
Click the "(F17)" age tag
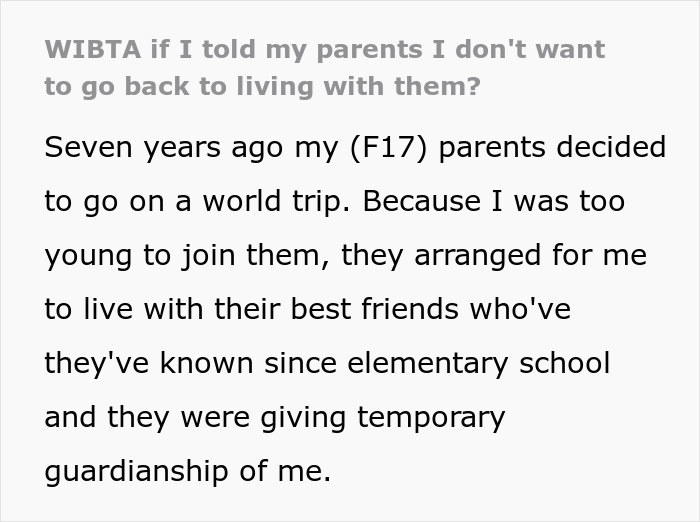click(x=387, y=148)
